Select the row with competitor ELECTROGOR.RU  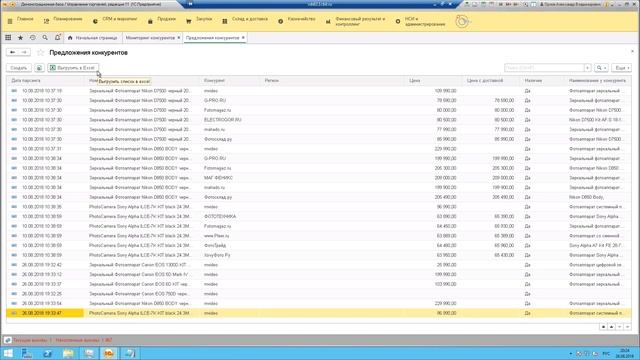point(319,120)
